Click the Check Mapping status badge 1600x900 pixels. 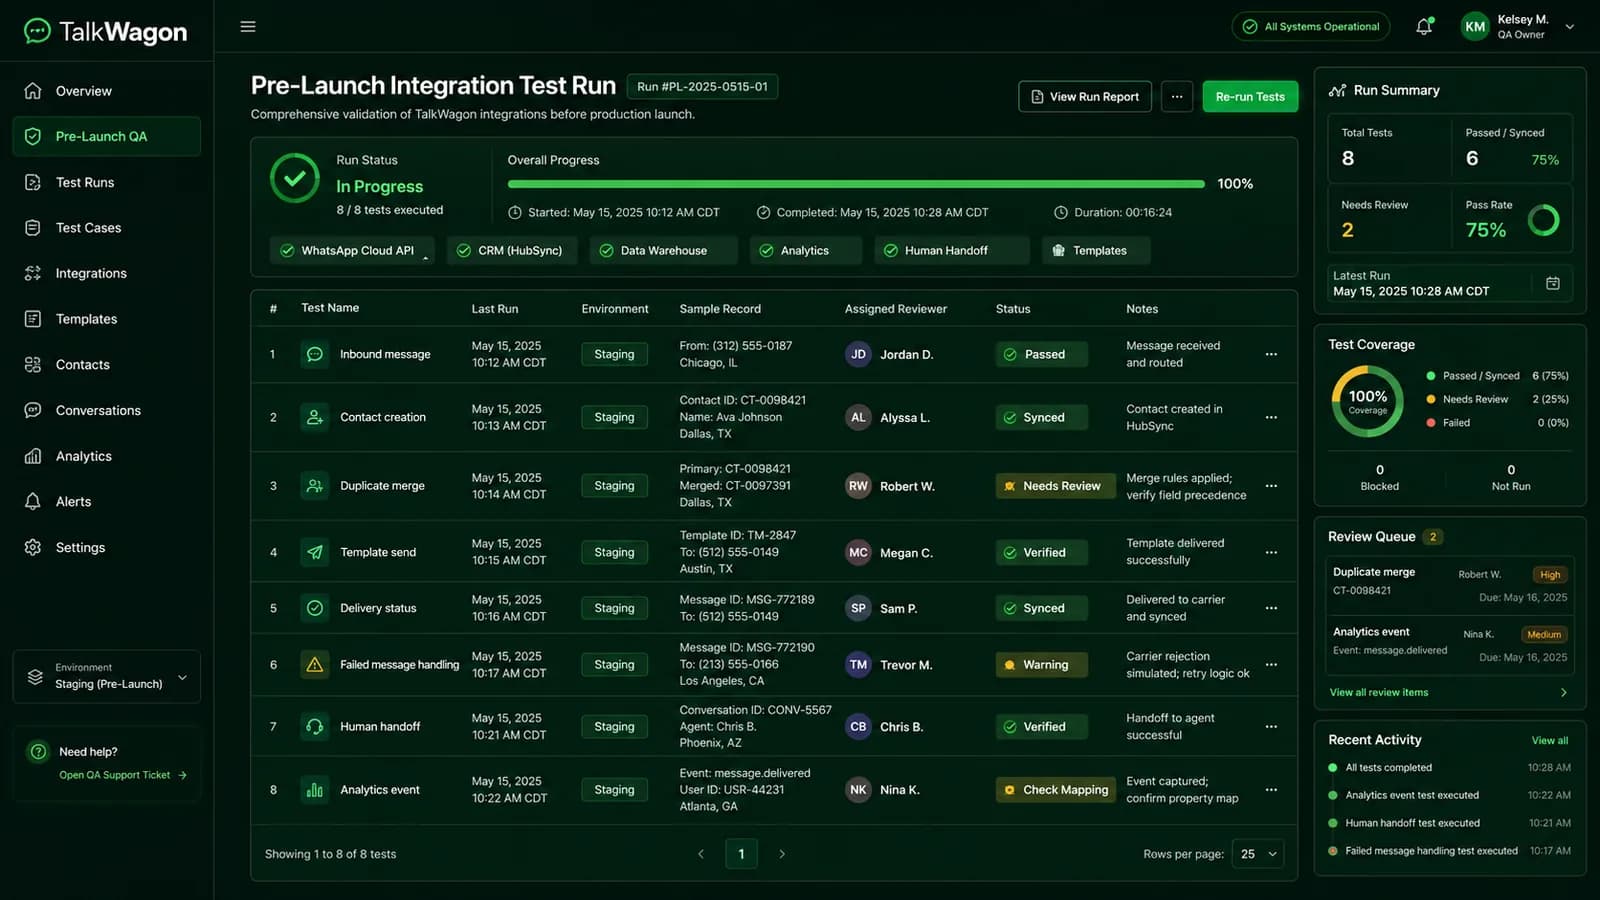[x=1055, y=790]
